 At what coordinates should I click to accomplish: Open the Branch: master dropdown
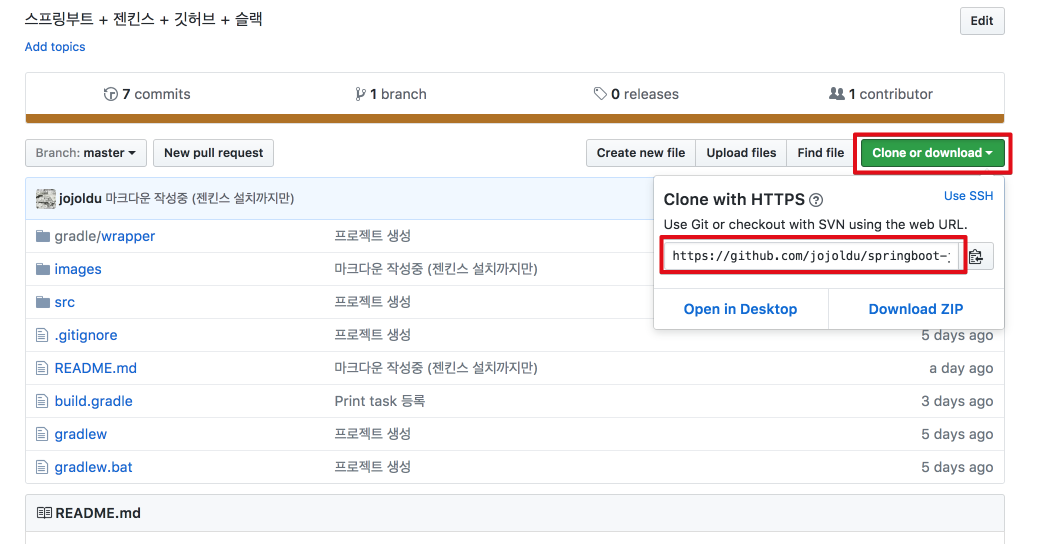tap(86, 153)
